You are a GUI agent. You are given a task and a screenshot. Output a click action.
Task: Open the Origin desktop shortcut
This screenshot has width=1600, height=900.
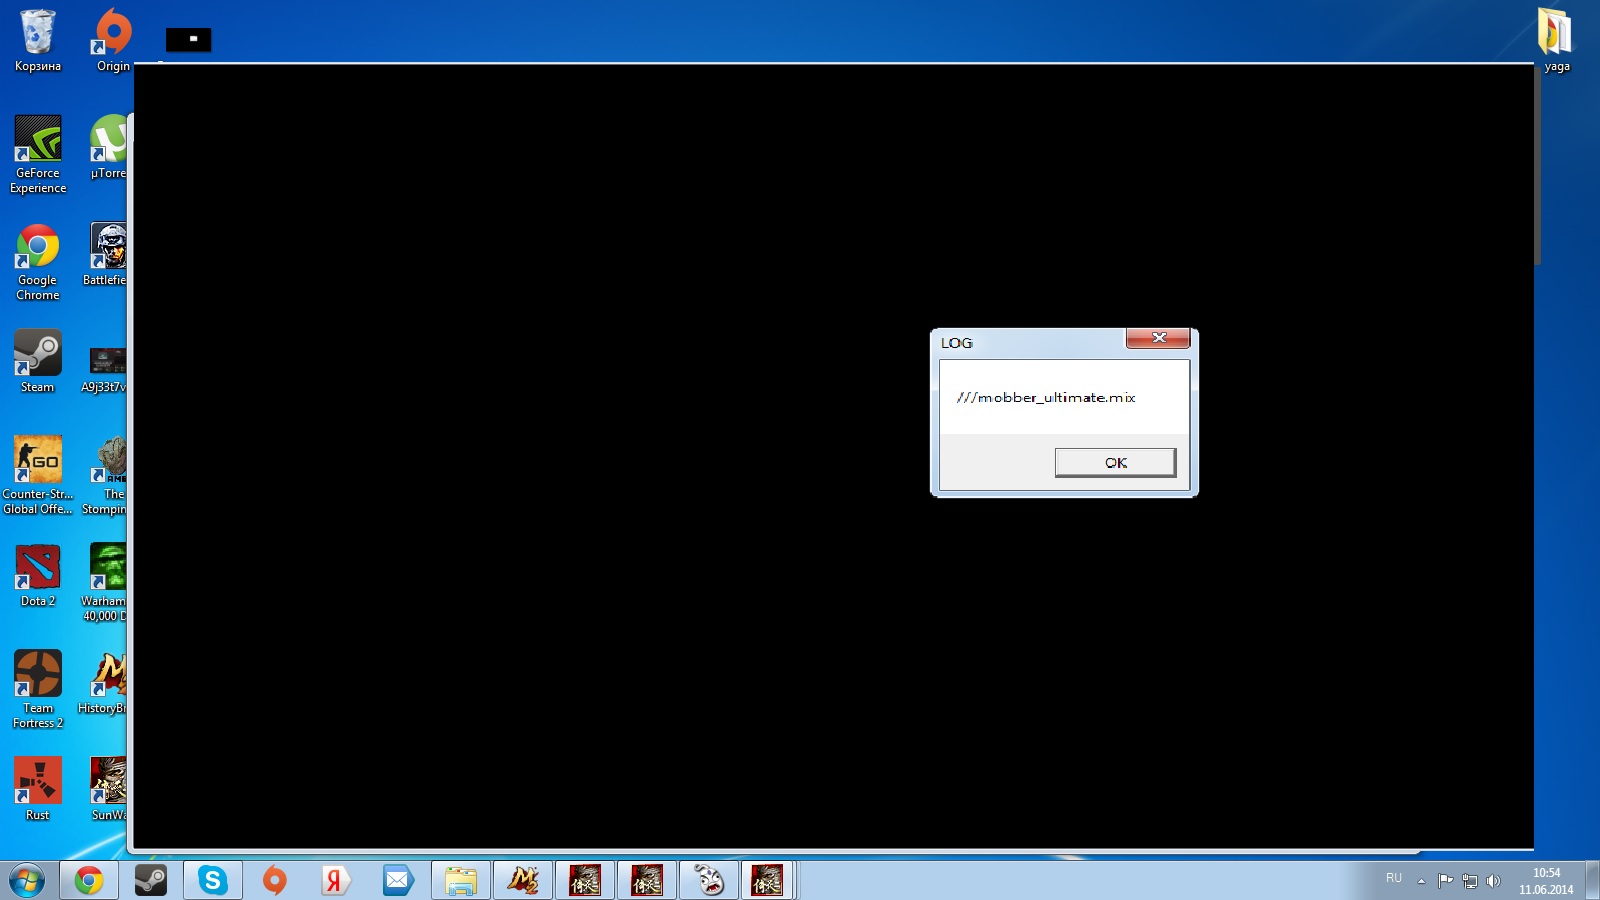tap(112, 41)
